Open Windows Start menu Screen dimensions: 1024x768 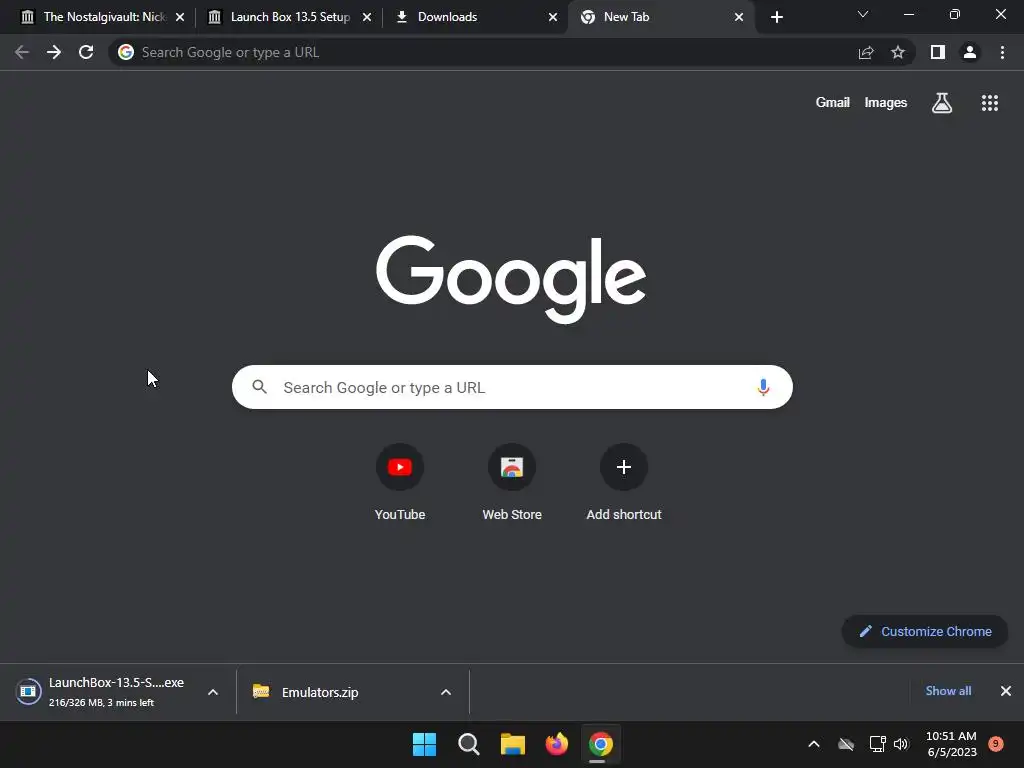(424, 744)
